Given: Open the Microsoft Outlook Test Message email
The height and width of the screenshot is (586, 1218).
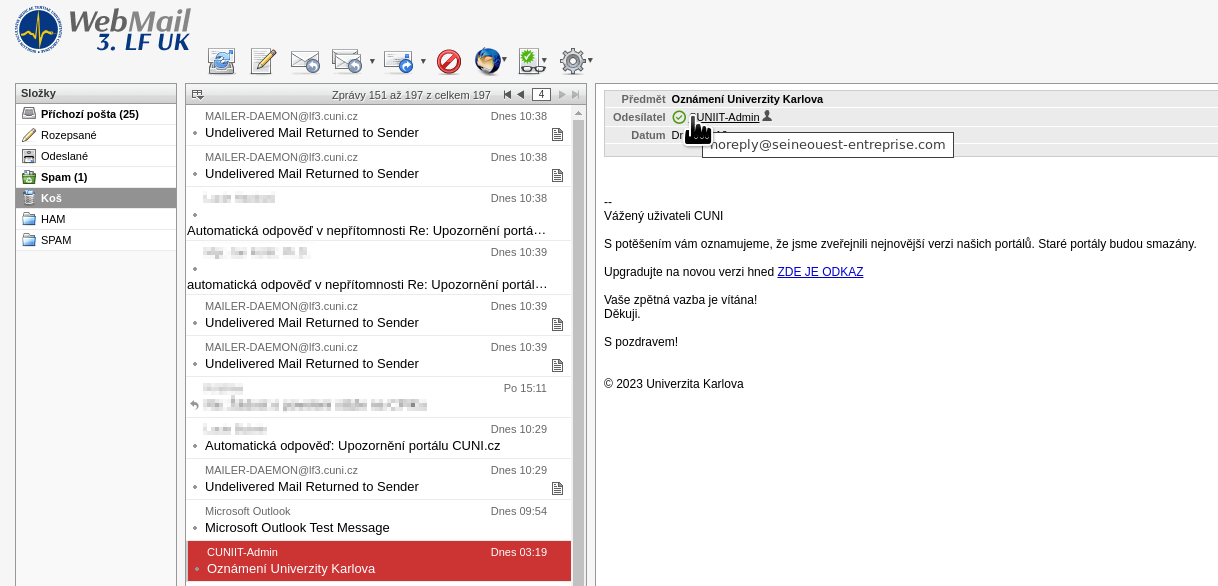Looking at the screenshot, I should (x=379, y=520).
